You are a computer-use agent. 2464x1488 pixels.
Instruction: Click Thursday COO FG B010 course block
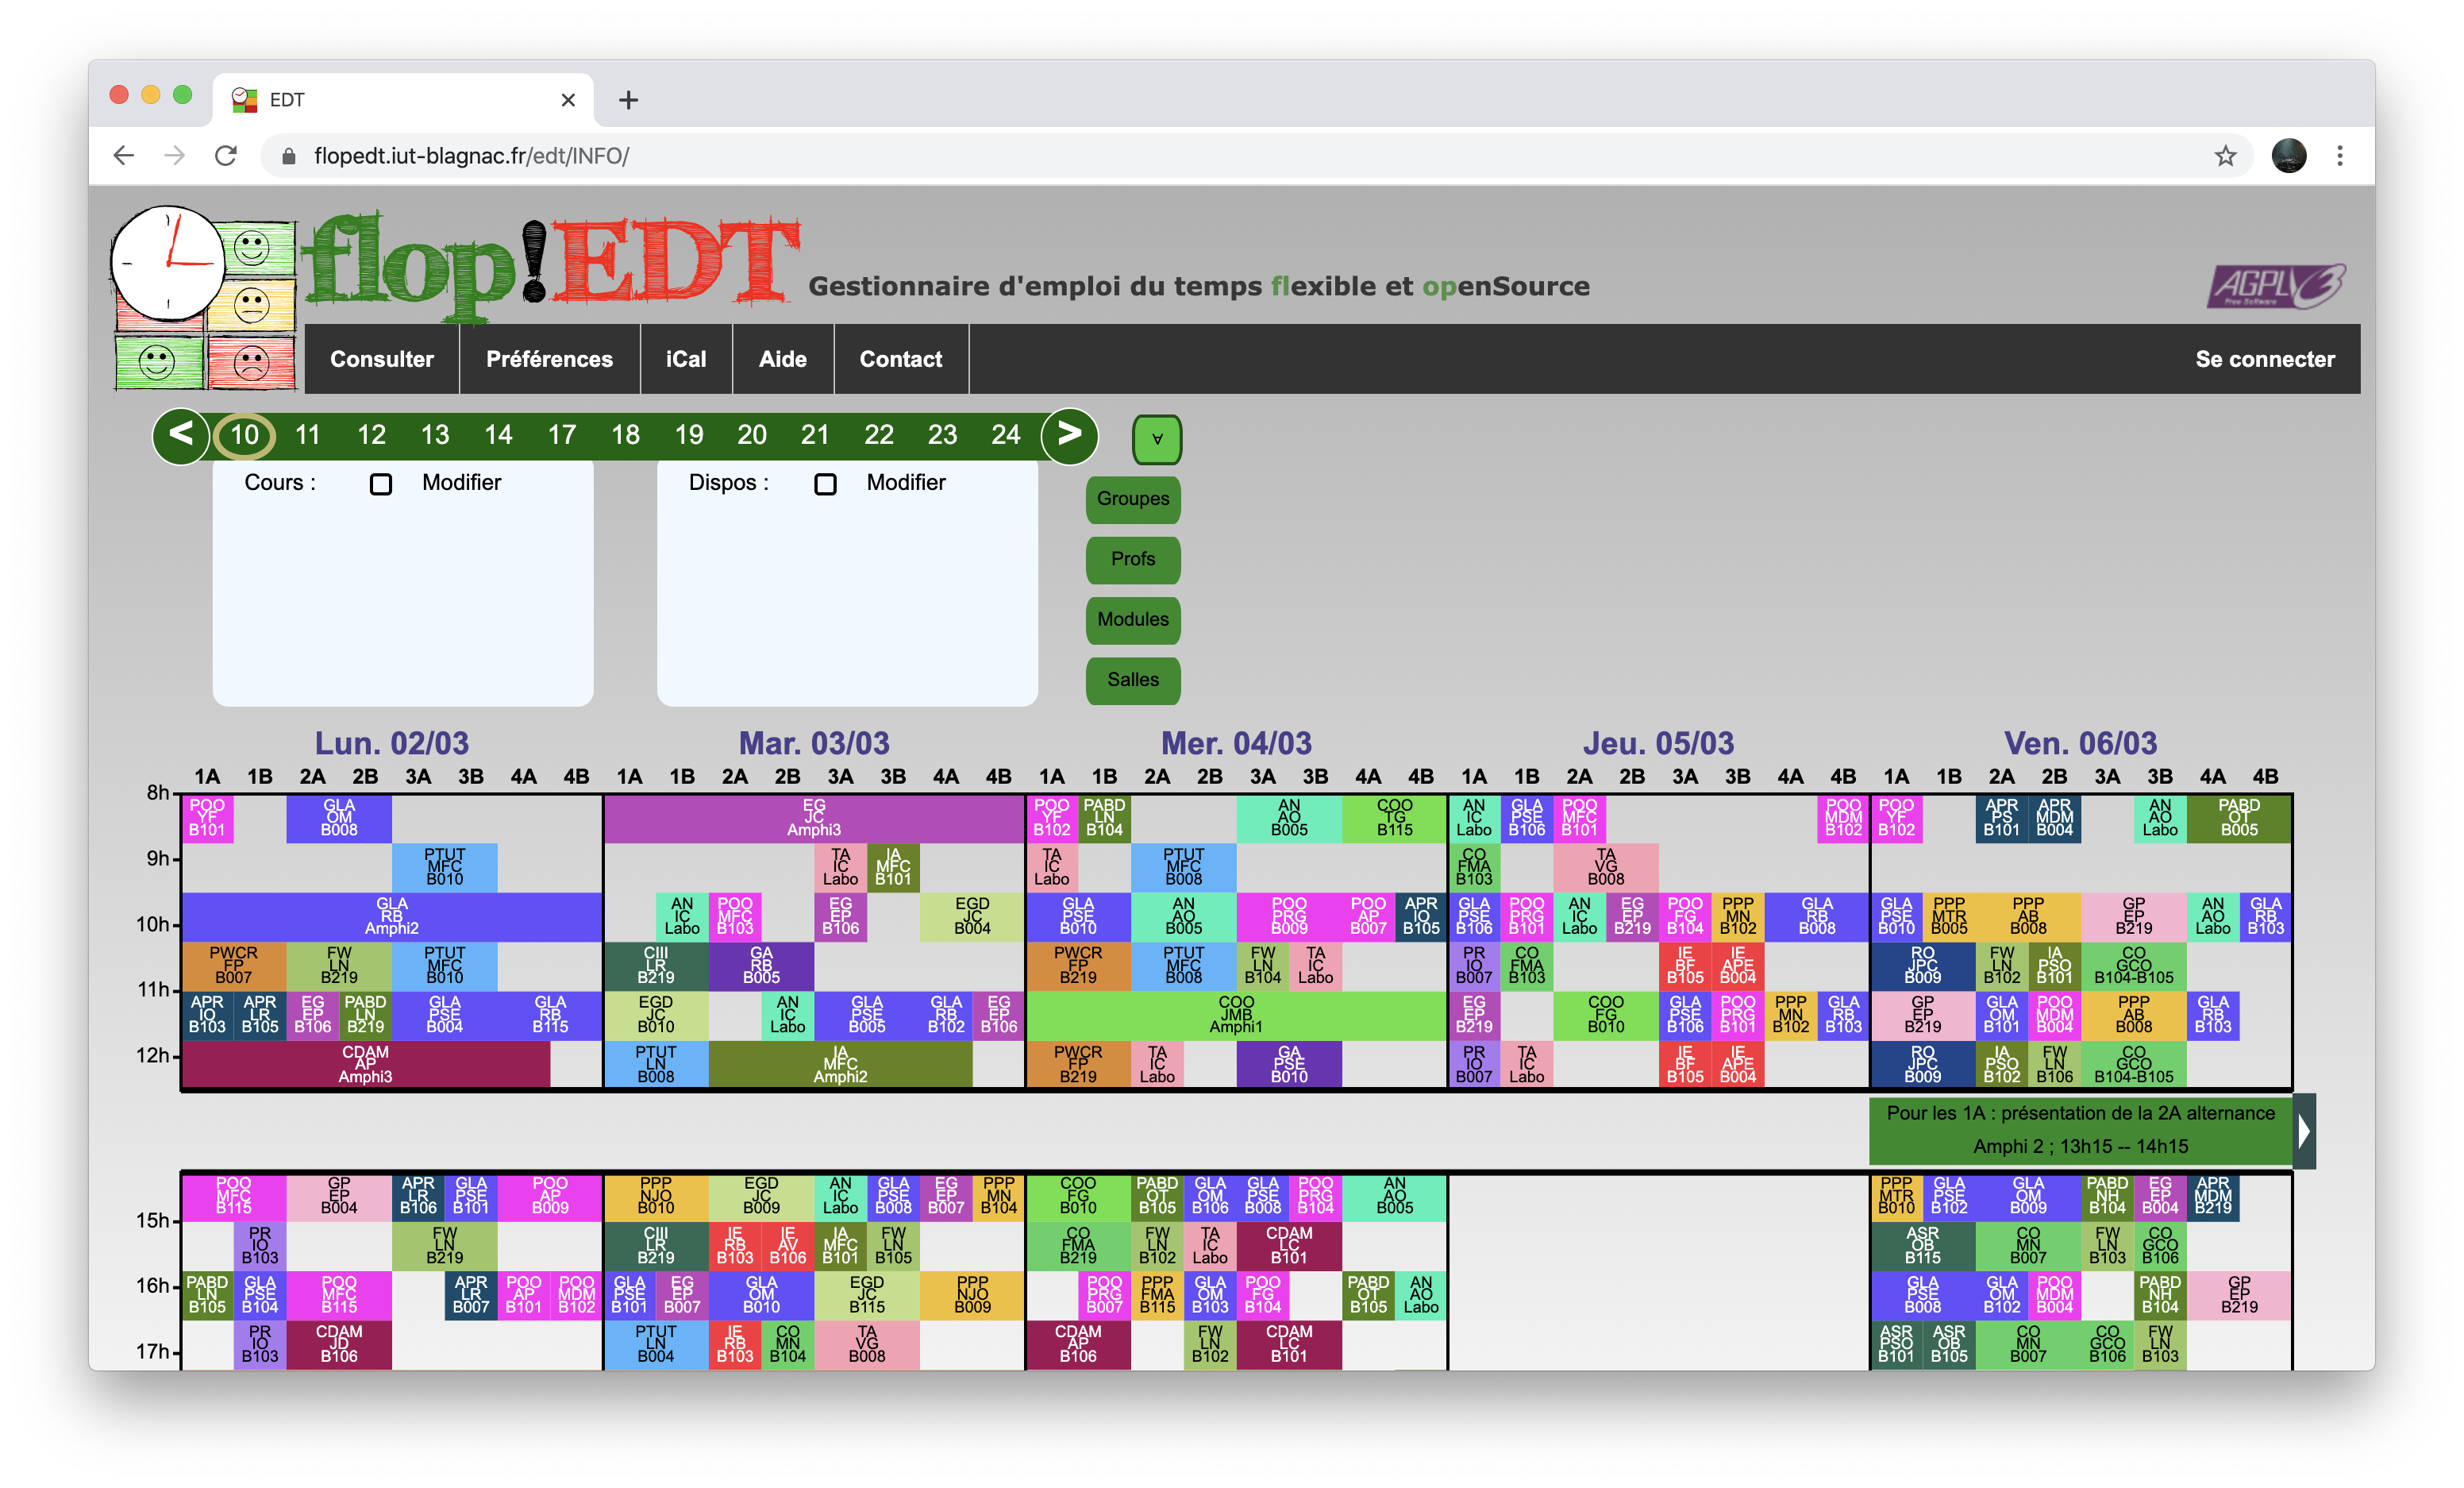click(x=1605, y=1015)
